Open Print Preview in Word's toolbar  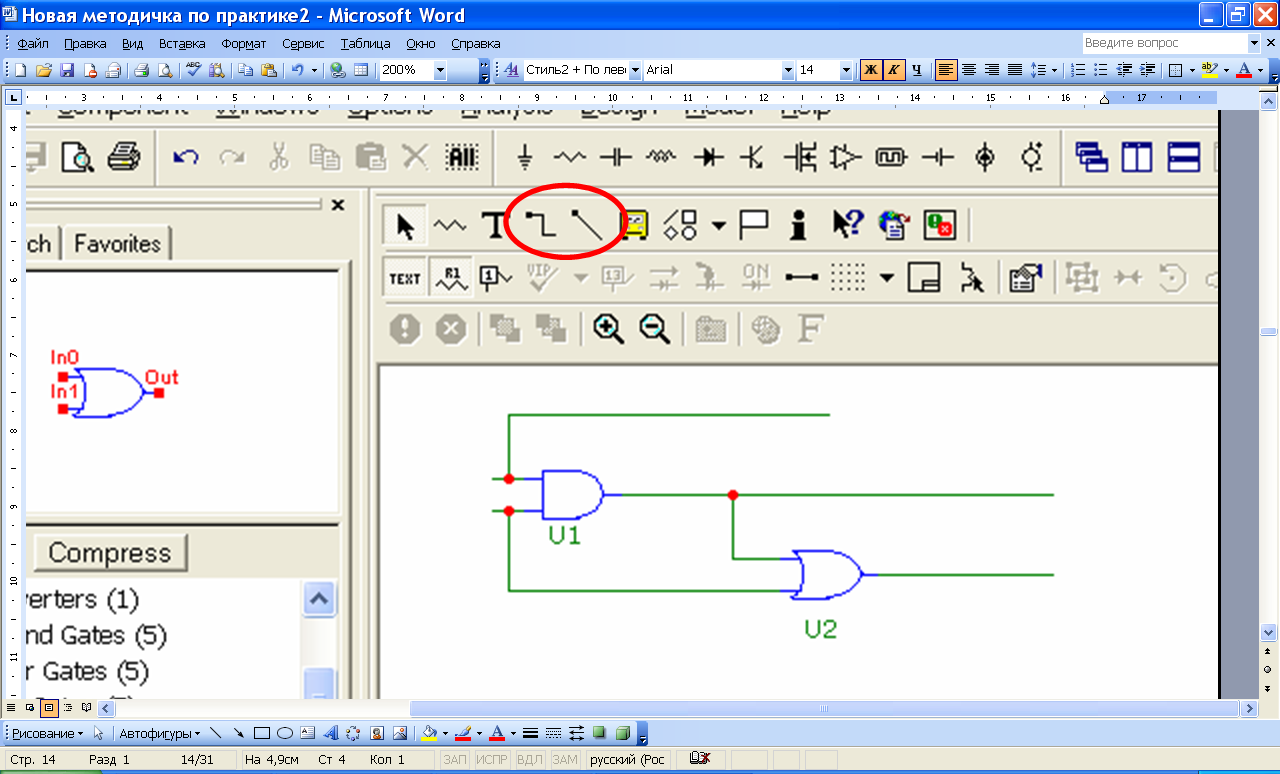164,70
